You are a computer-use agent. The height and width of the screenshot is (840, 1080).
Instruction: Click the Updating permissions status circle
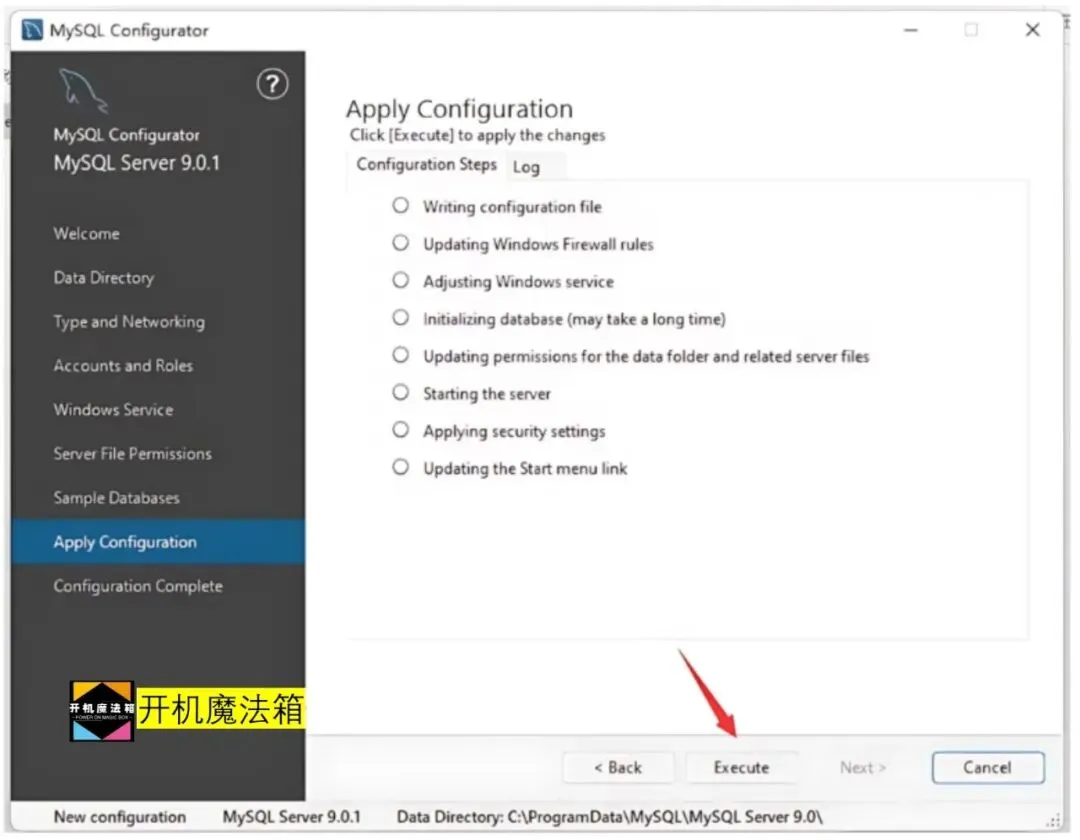coord(400,355)
